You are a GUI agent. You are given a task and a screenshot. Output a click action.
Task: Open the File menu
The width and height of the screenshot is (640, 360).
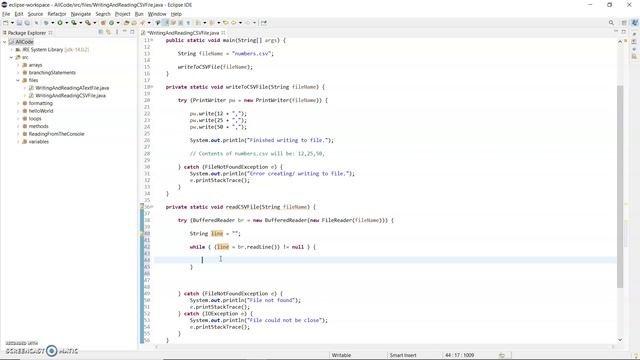(6, 14)
